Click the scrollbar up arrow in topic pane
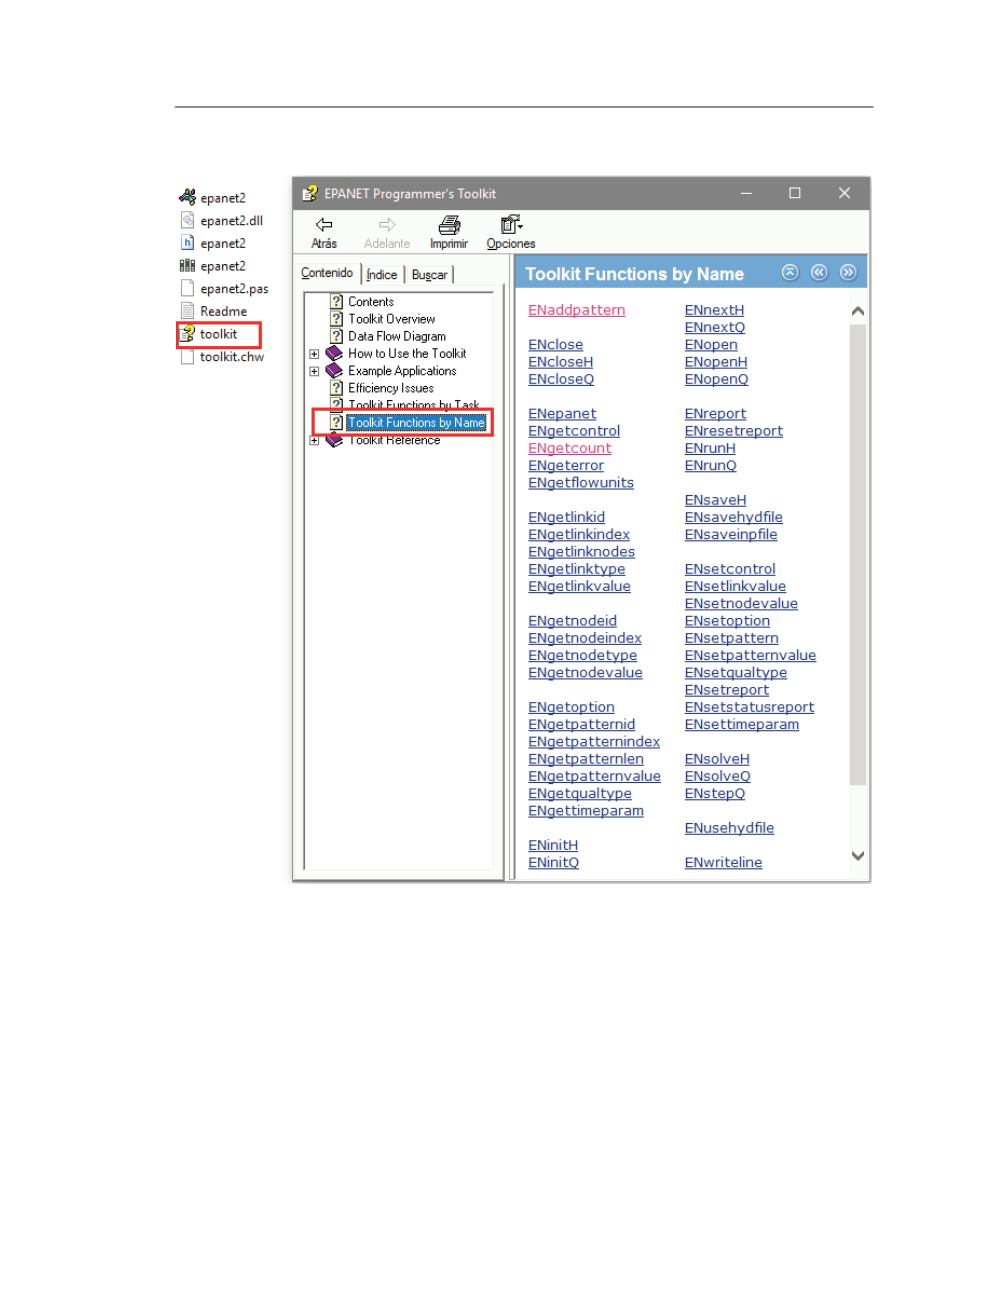Screen dimensions: 989x1308 857,311
